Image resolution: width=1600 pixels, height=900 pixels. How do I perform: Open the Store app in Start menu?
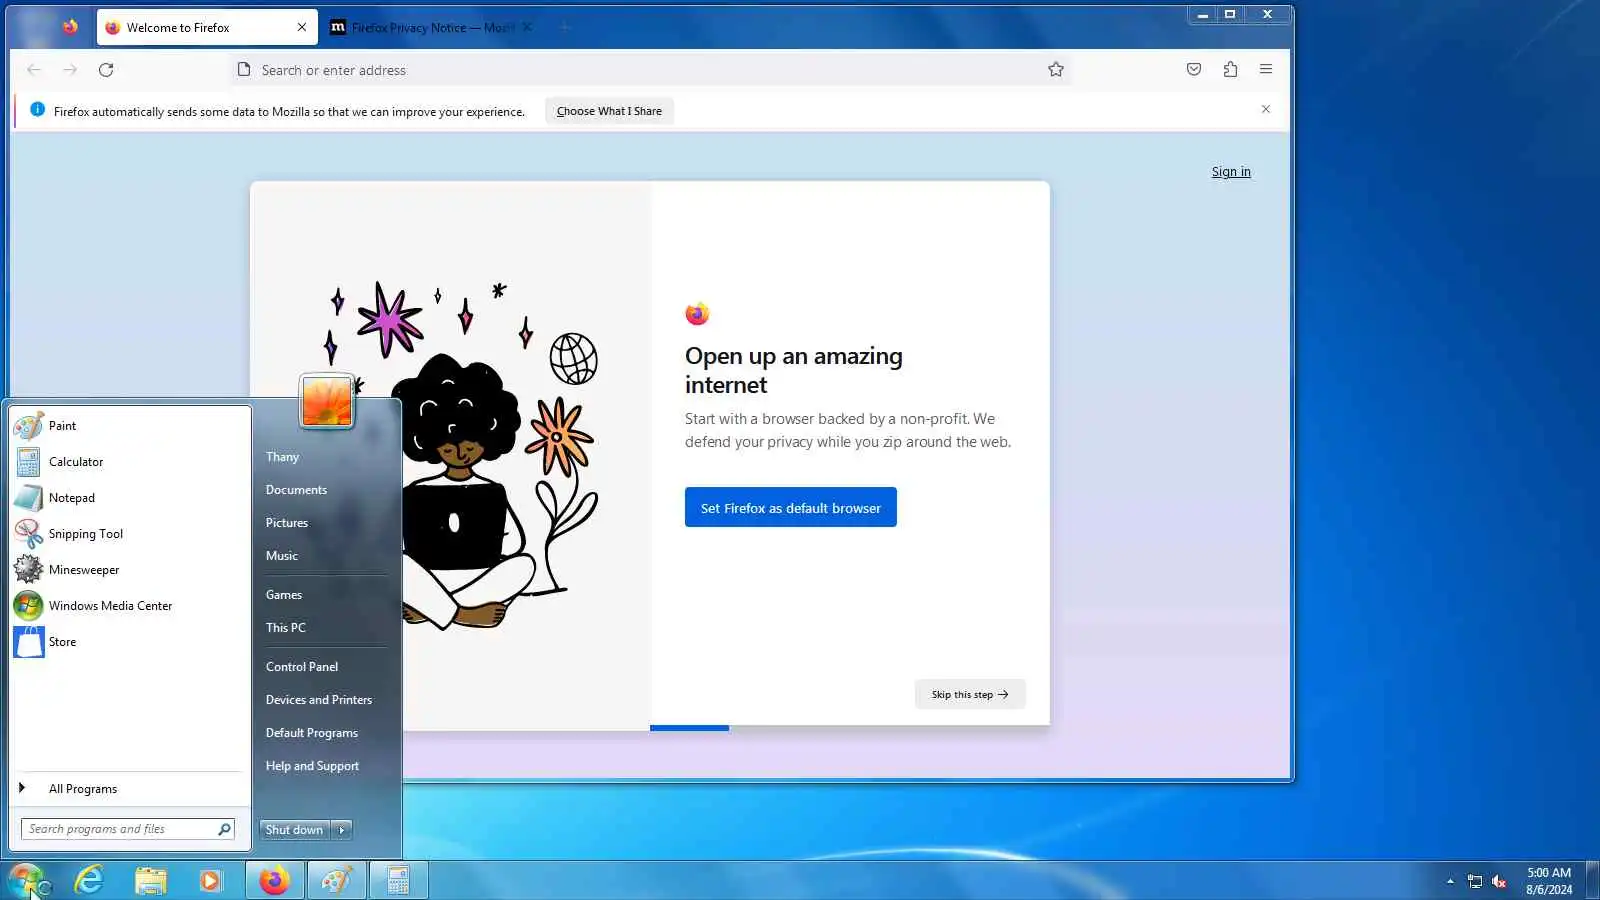point(130,642)
